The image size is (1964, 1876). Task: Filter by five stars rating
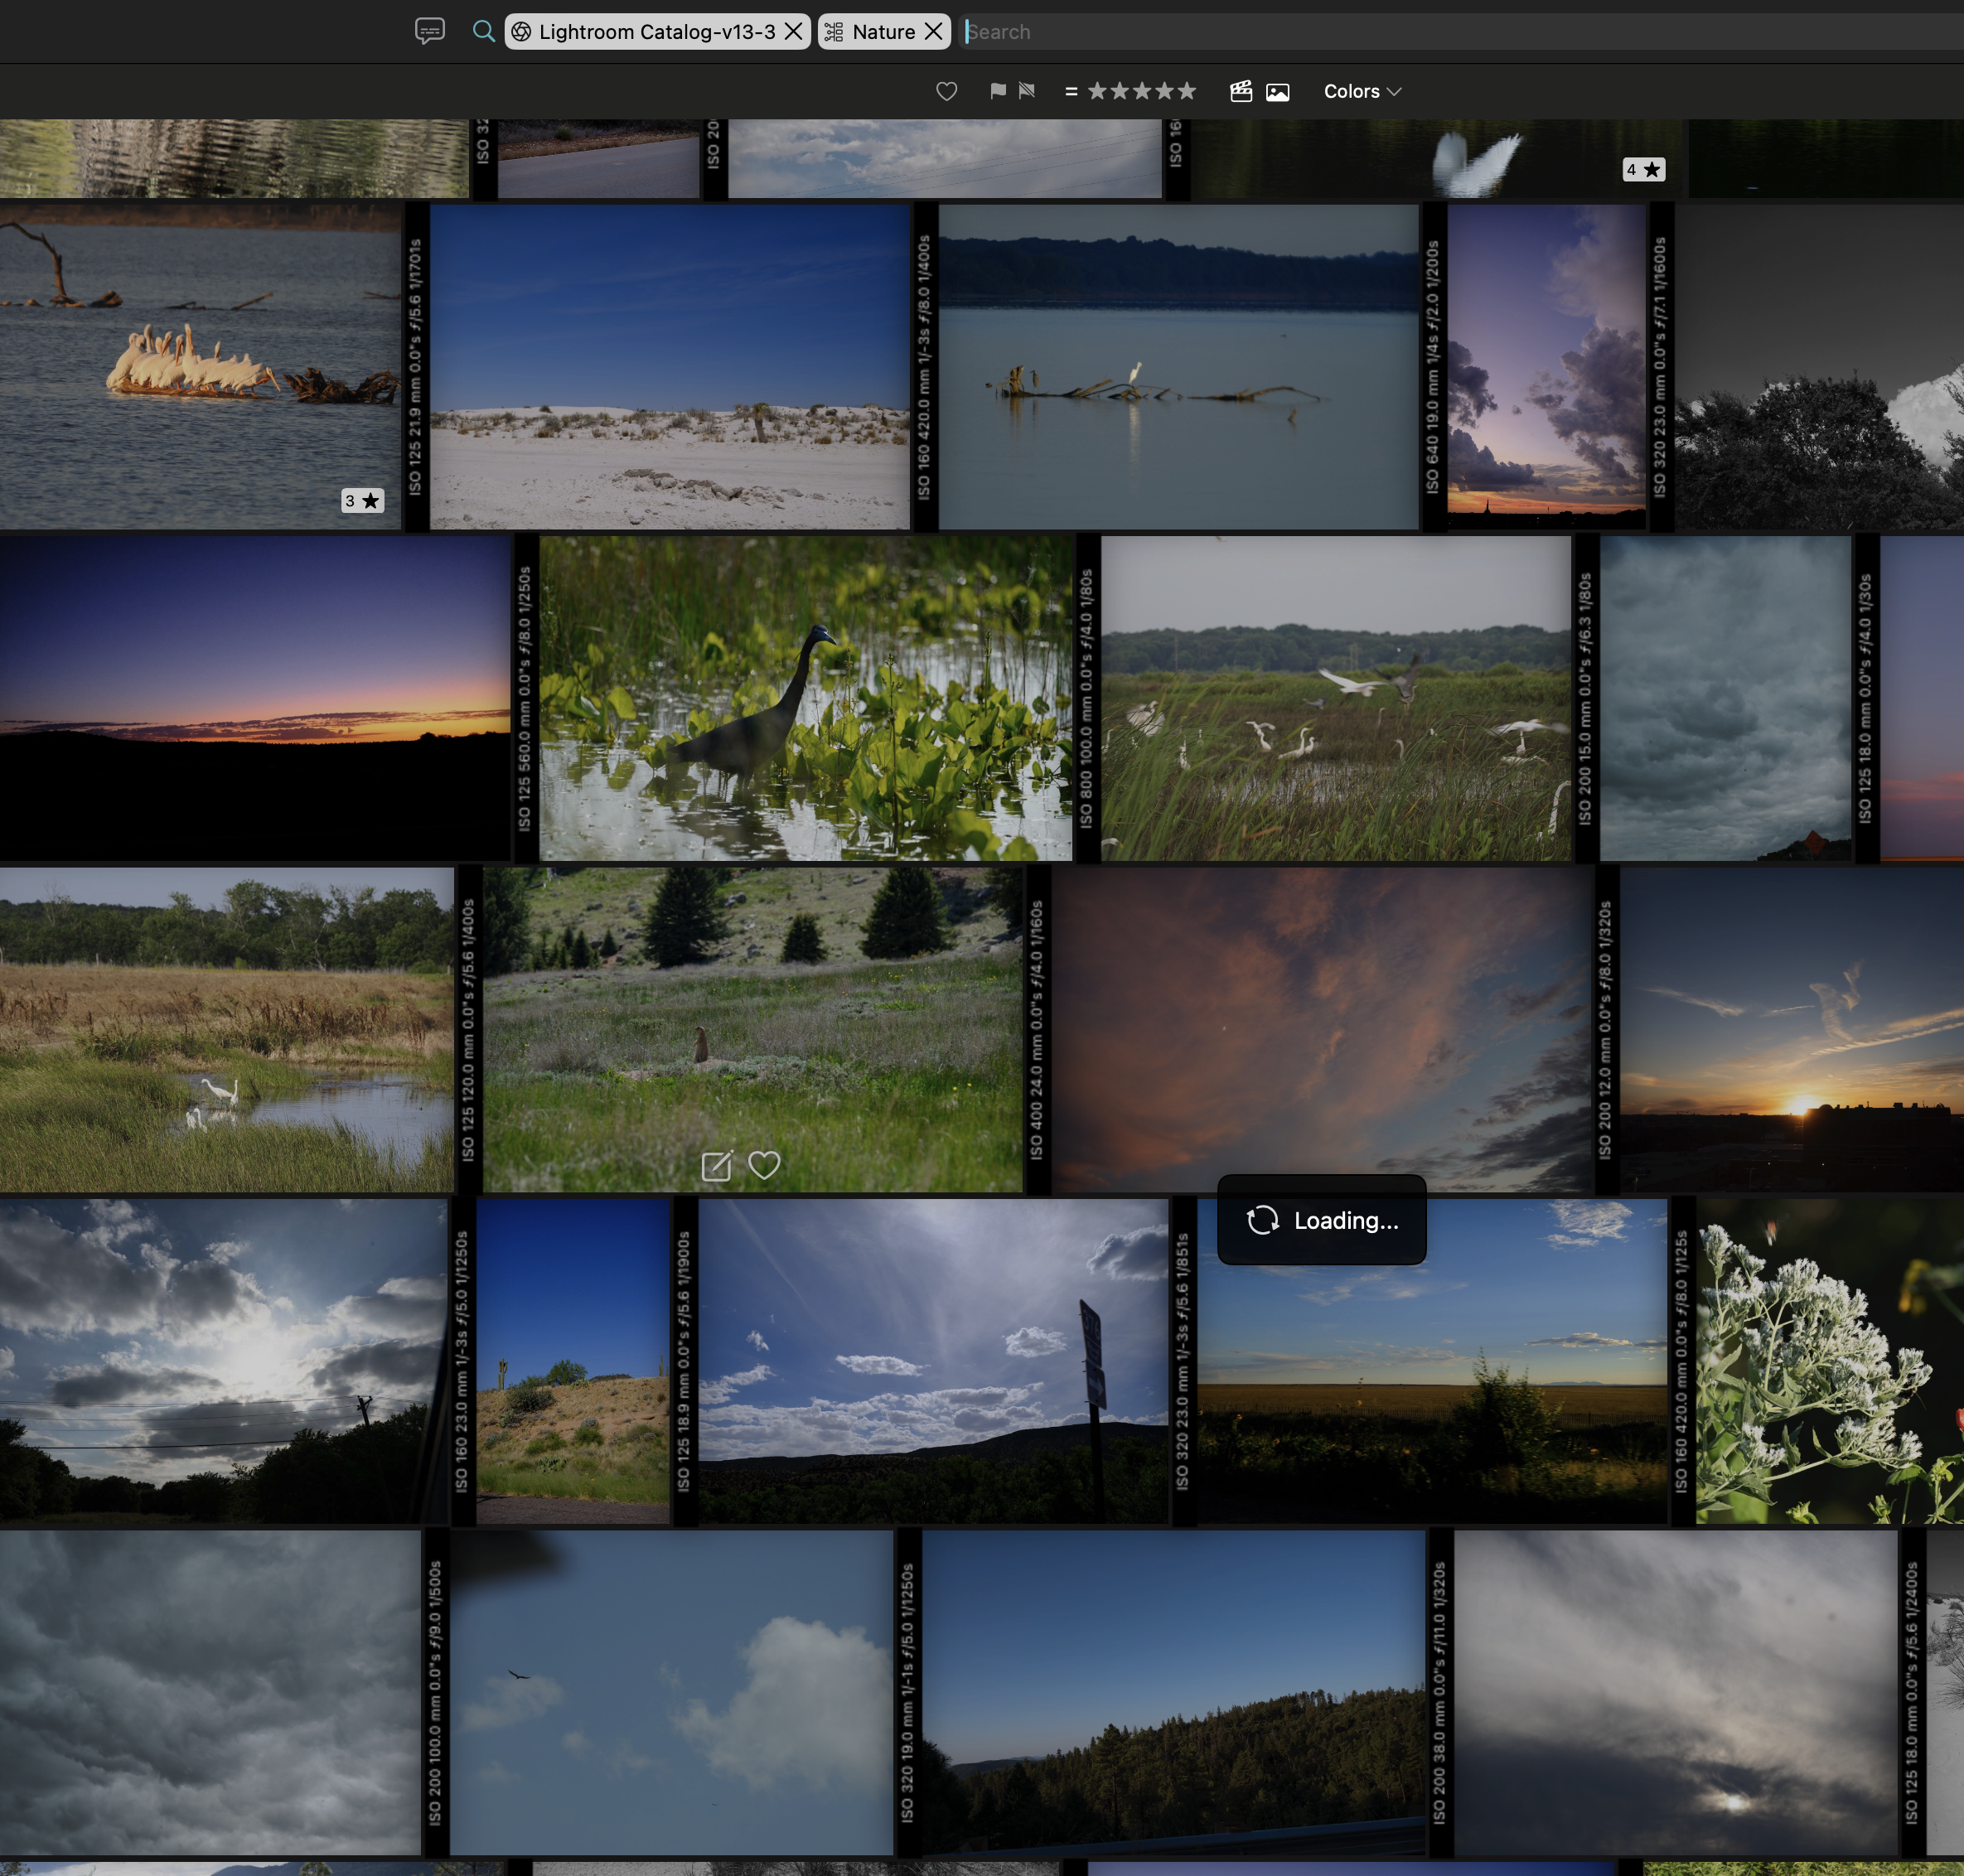1186,91
